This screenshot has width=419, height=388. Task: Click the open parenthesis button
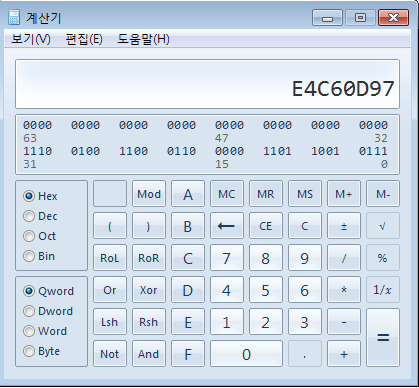(x=110, y=226)
